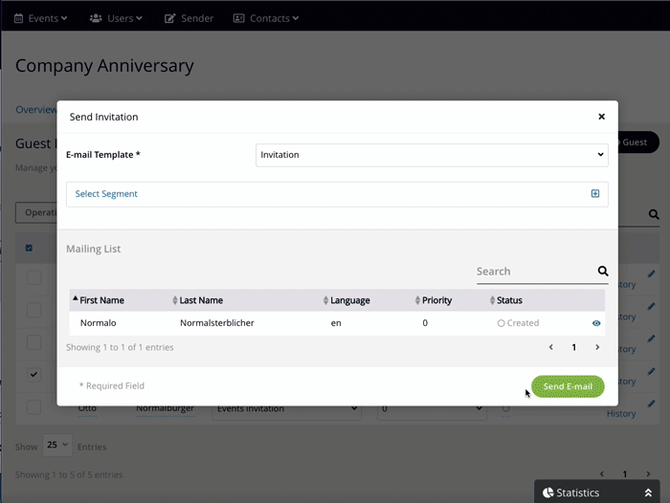670x503 pixels.
Task: Preview Normalo's email with eye icon
Action: [596, 324]
